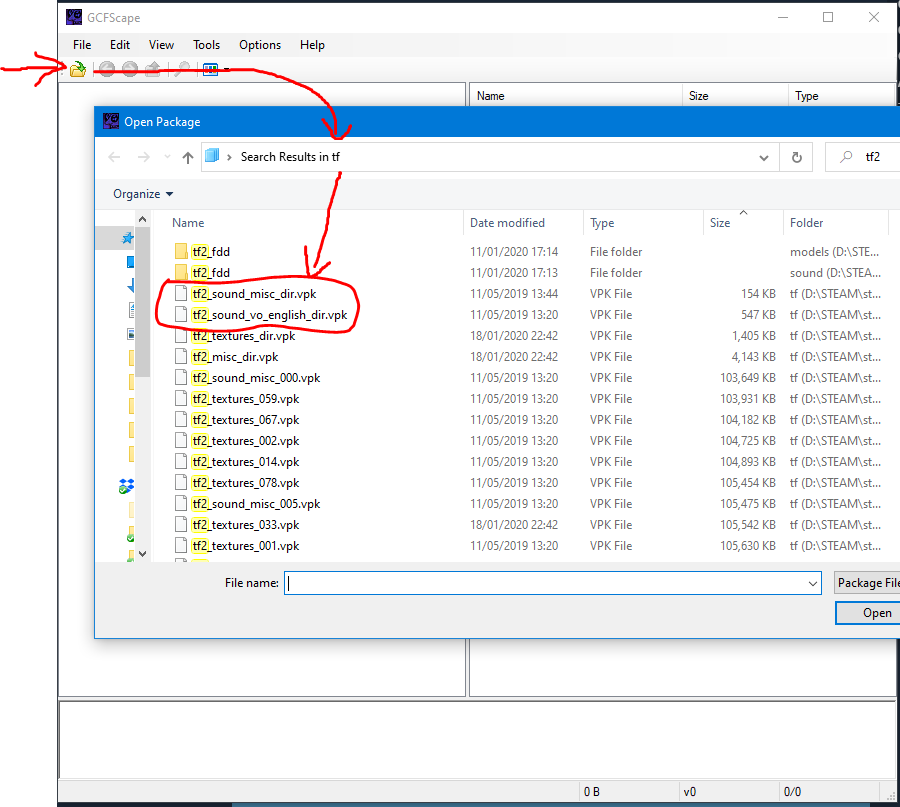Screen dimensions: 900x807
Task: Click Type column header in GCFScape file list
Action: [841, 96]
